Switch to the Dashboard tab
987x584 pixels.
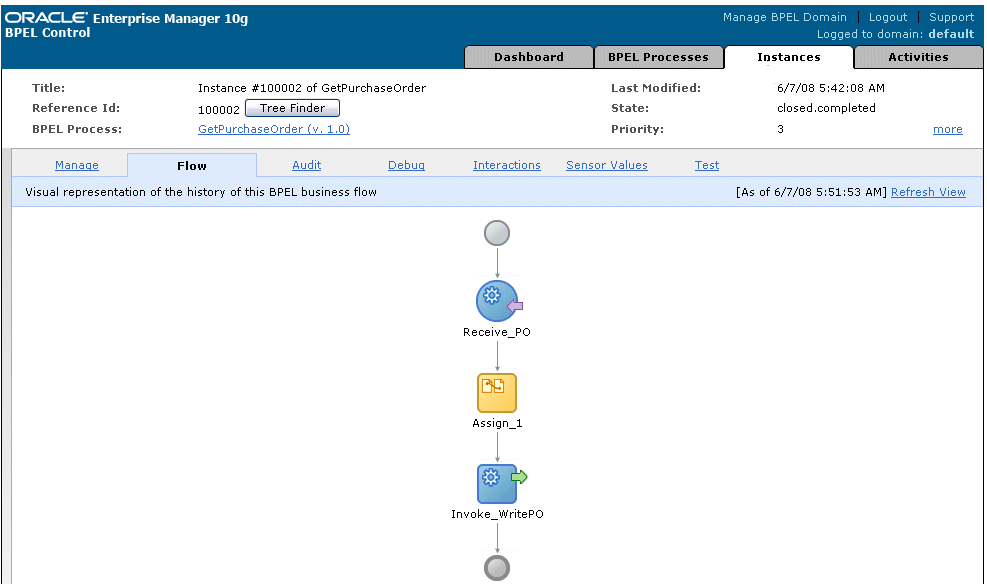tap(529, 57)
